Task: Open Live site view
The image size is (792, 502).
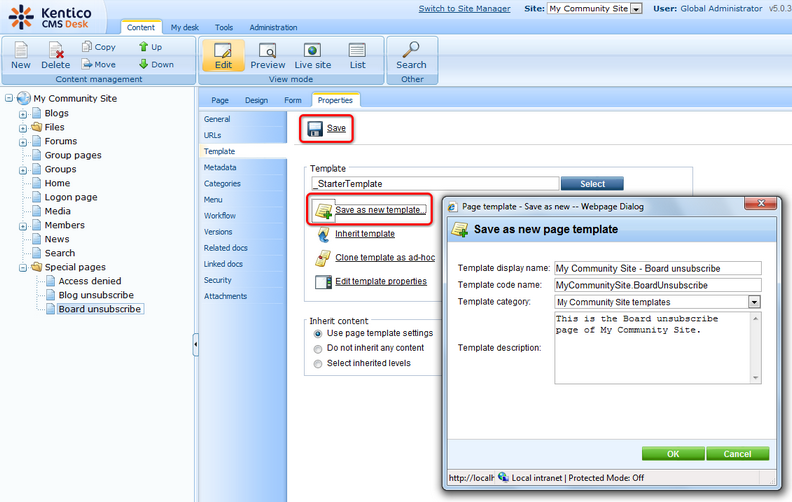Action: tap(313, 56)
